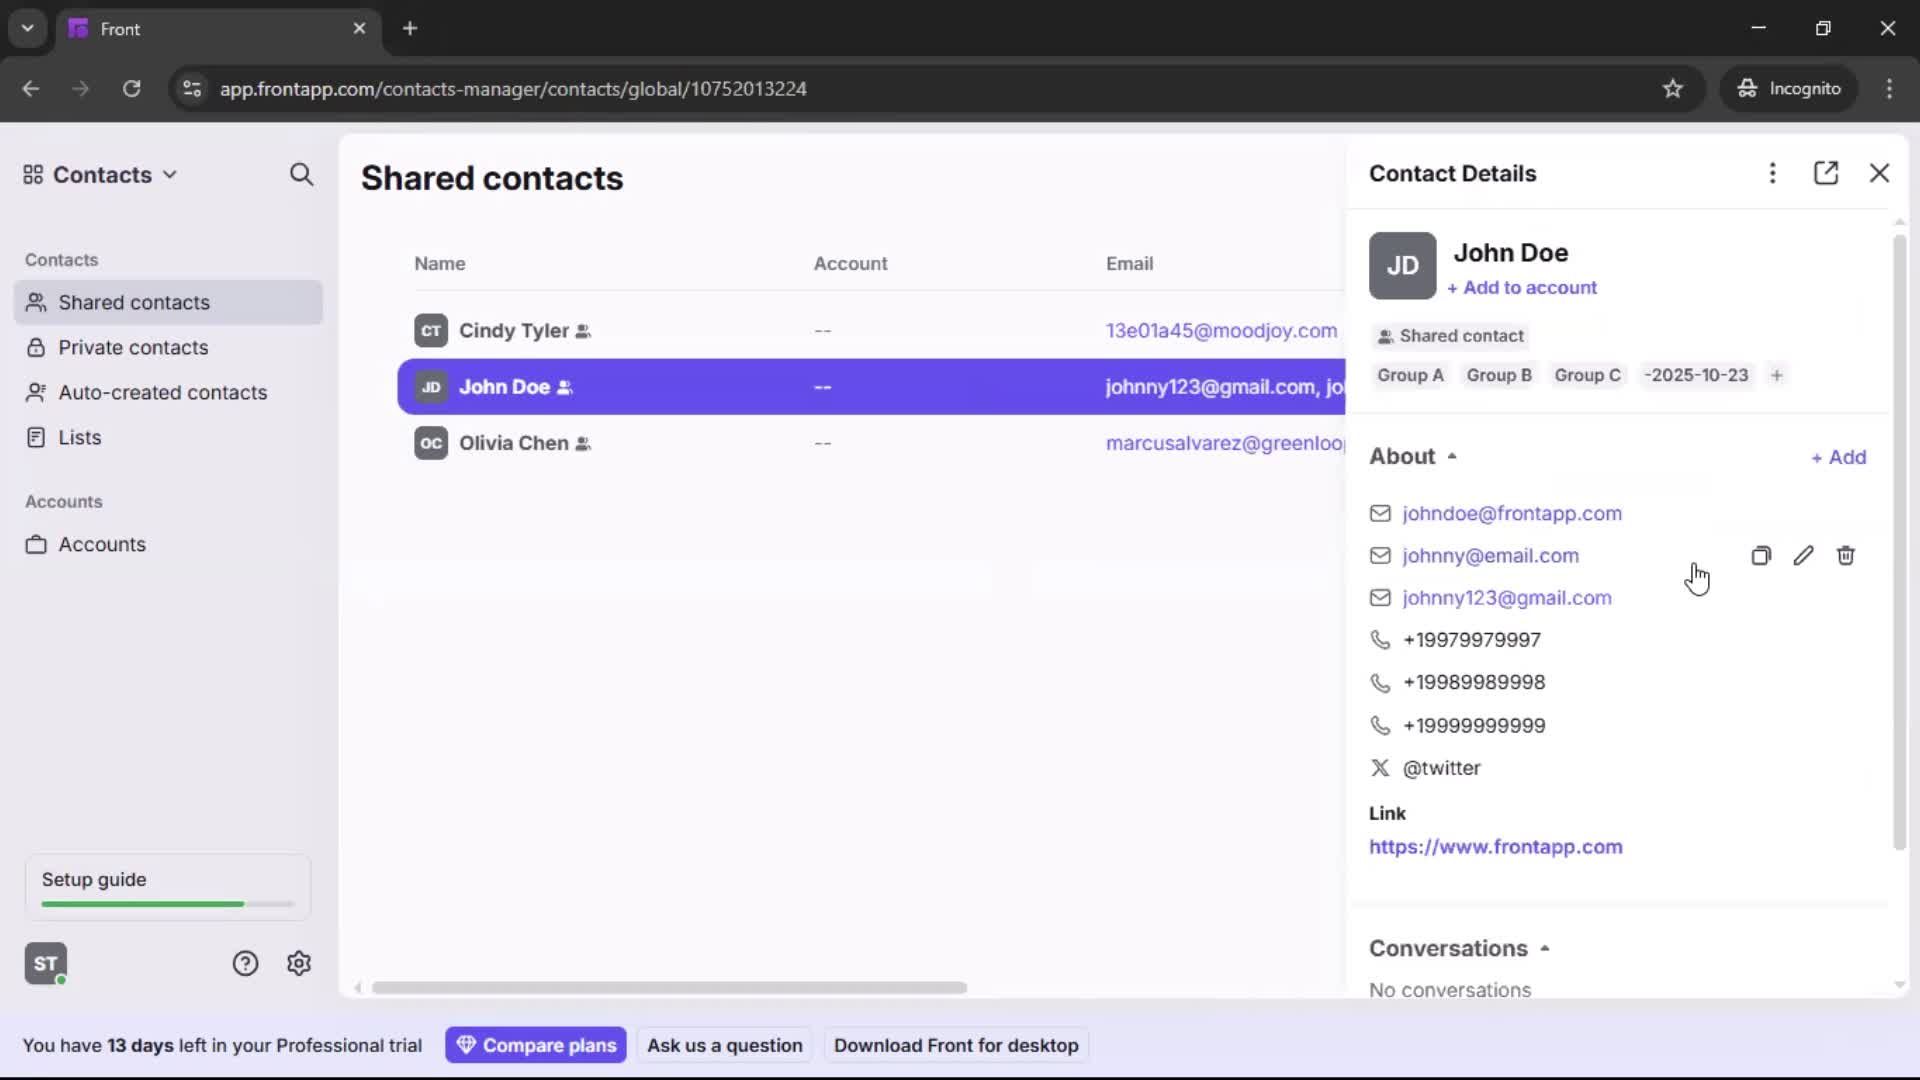This screenshot has height=1080, width=1920.
Task: Click + Add to account link
Action: click(x=1522, y=288)
